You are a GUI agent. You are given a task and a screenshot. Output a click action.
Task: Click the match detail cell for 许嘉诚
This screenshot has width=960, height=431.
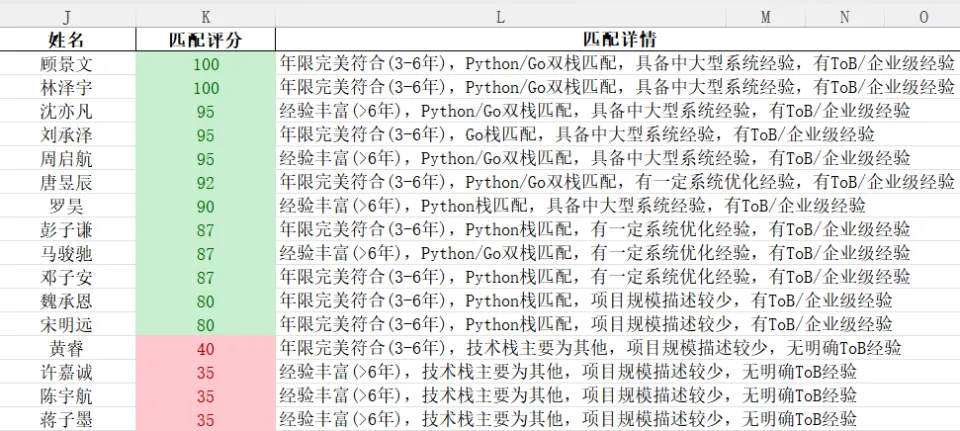click(570, 372)
